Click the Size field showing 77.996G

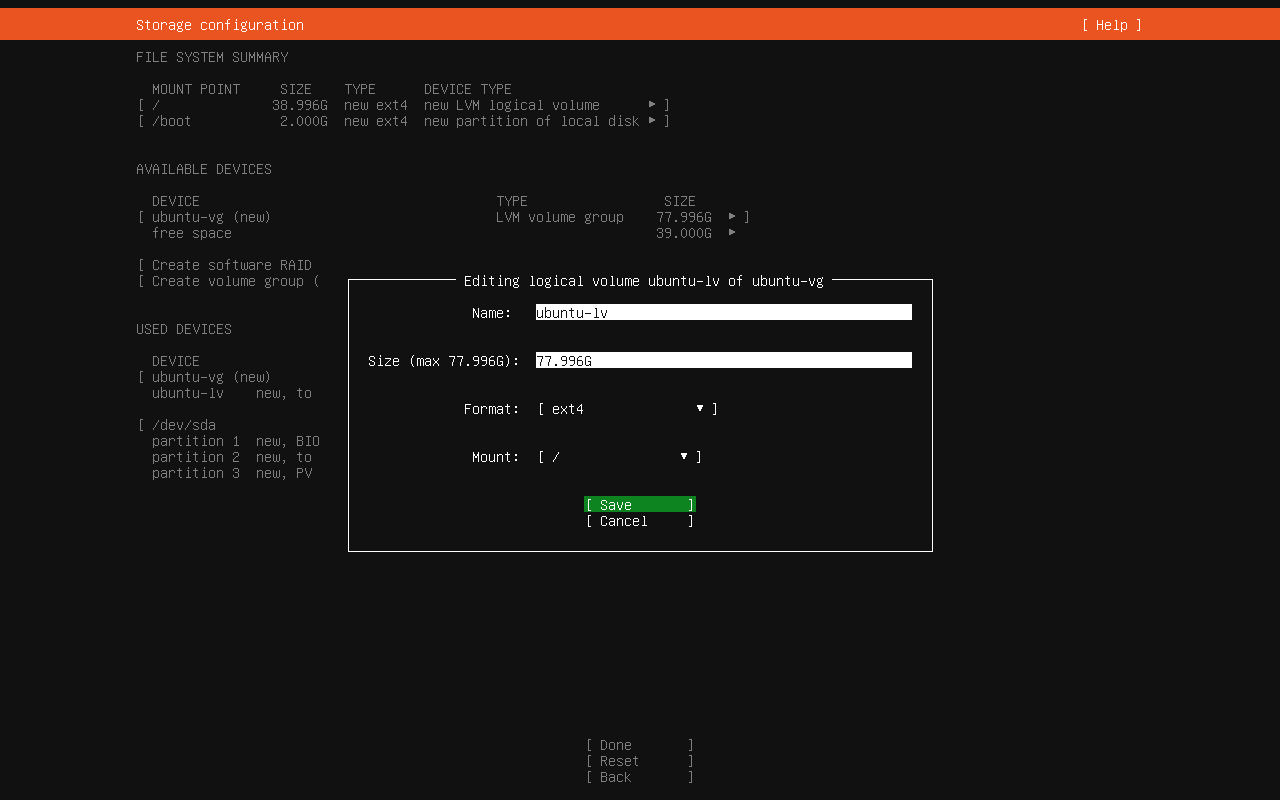pos(723,359)
